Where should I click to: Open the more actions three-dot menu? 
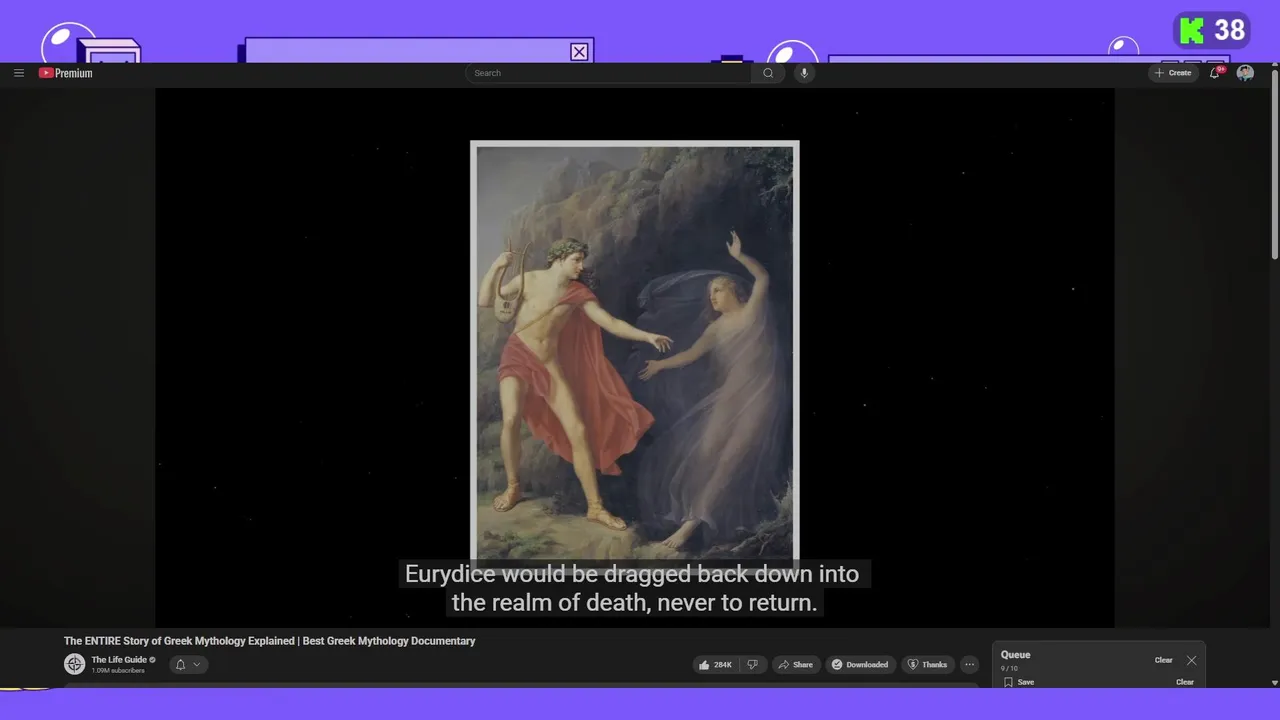coord(969,664)
